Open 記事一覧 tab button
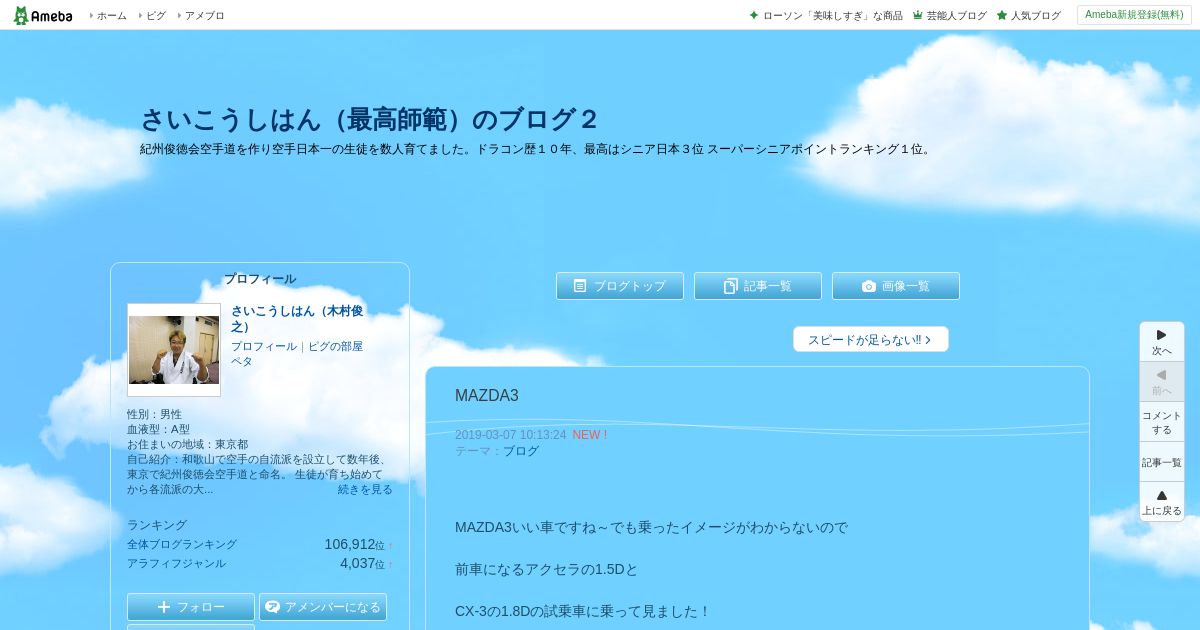This screenshot has height=630, width=1200. tap(758, 286)
